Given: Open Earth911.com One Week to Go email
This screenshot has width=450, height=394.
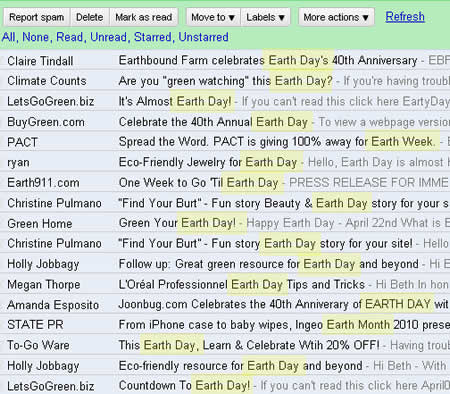Looking at the screenshot, I should (x=225, y=183).
